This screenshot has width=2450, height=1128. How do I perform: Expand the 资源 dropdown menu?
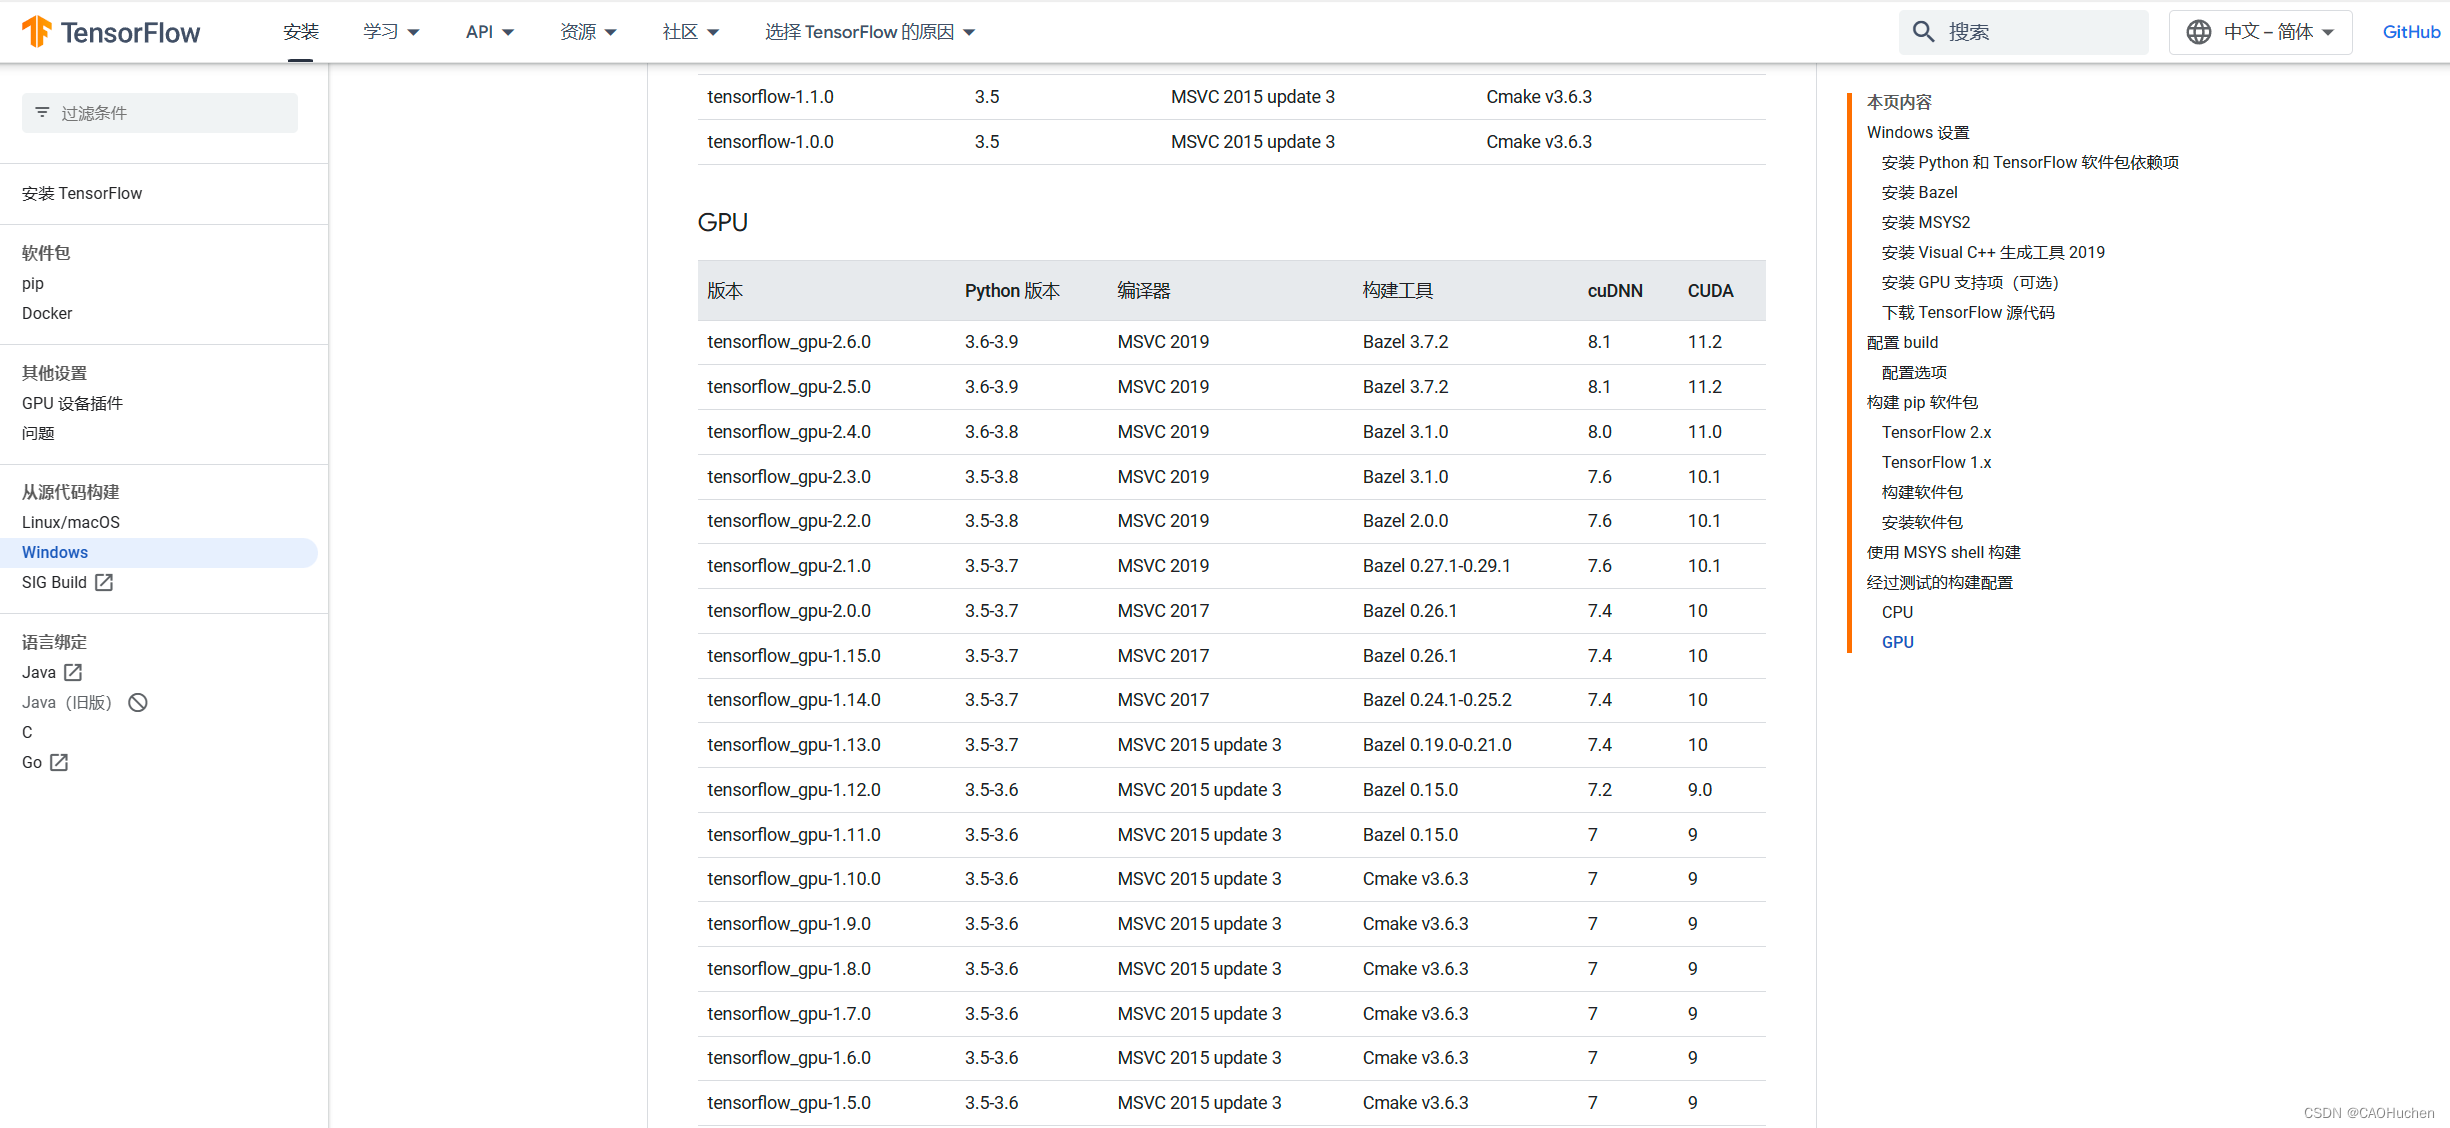(588, 32)
